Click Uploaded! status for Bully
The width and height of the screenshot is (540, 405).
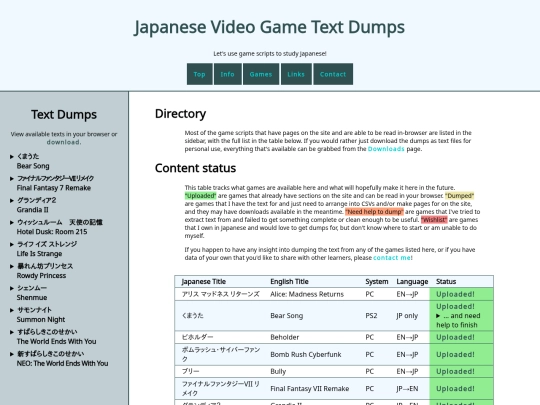click(455, 371)
